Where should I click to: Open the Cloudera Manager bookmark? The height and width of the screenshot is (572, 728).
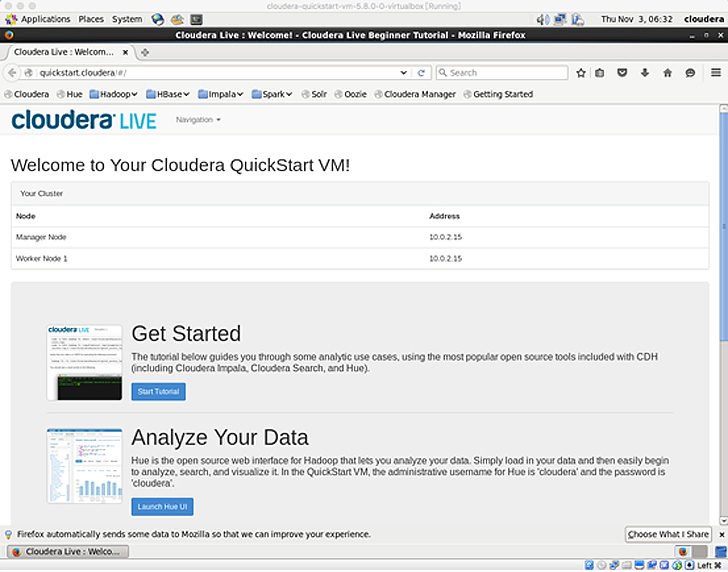tap(415, 94)
